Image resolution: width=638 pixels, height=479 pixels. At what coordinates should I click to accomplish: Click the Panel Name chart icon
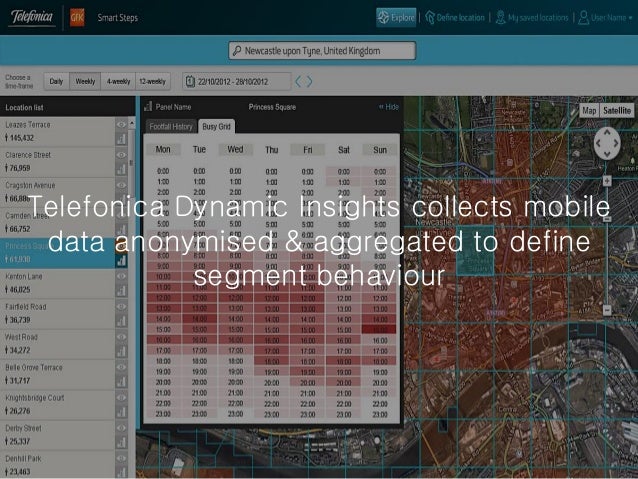(x=148, y=107)
